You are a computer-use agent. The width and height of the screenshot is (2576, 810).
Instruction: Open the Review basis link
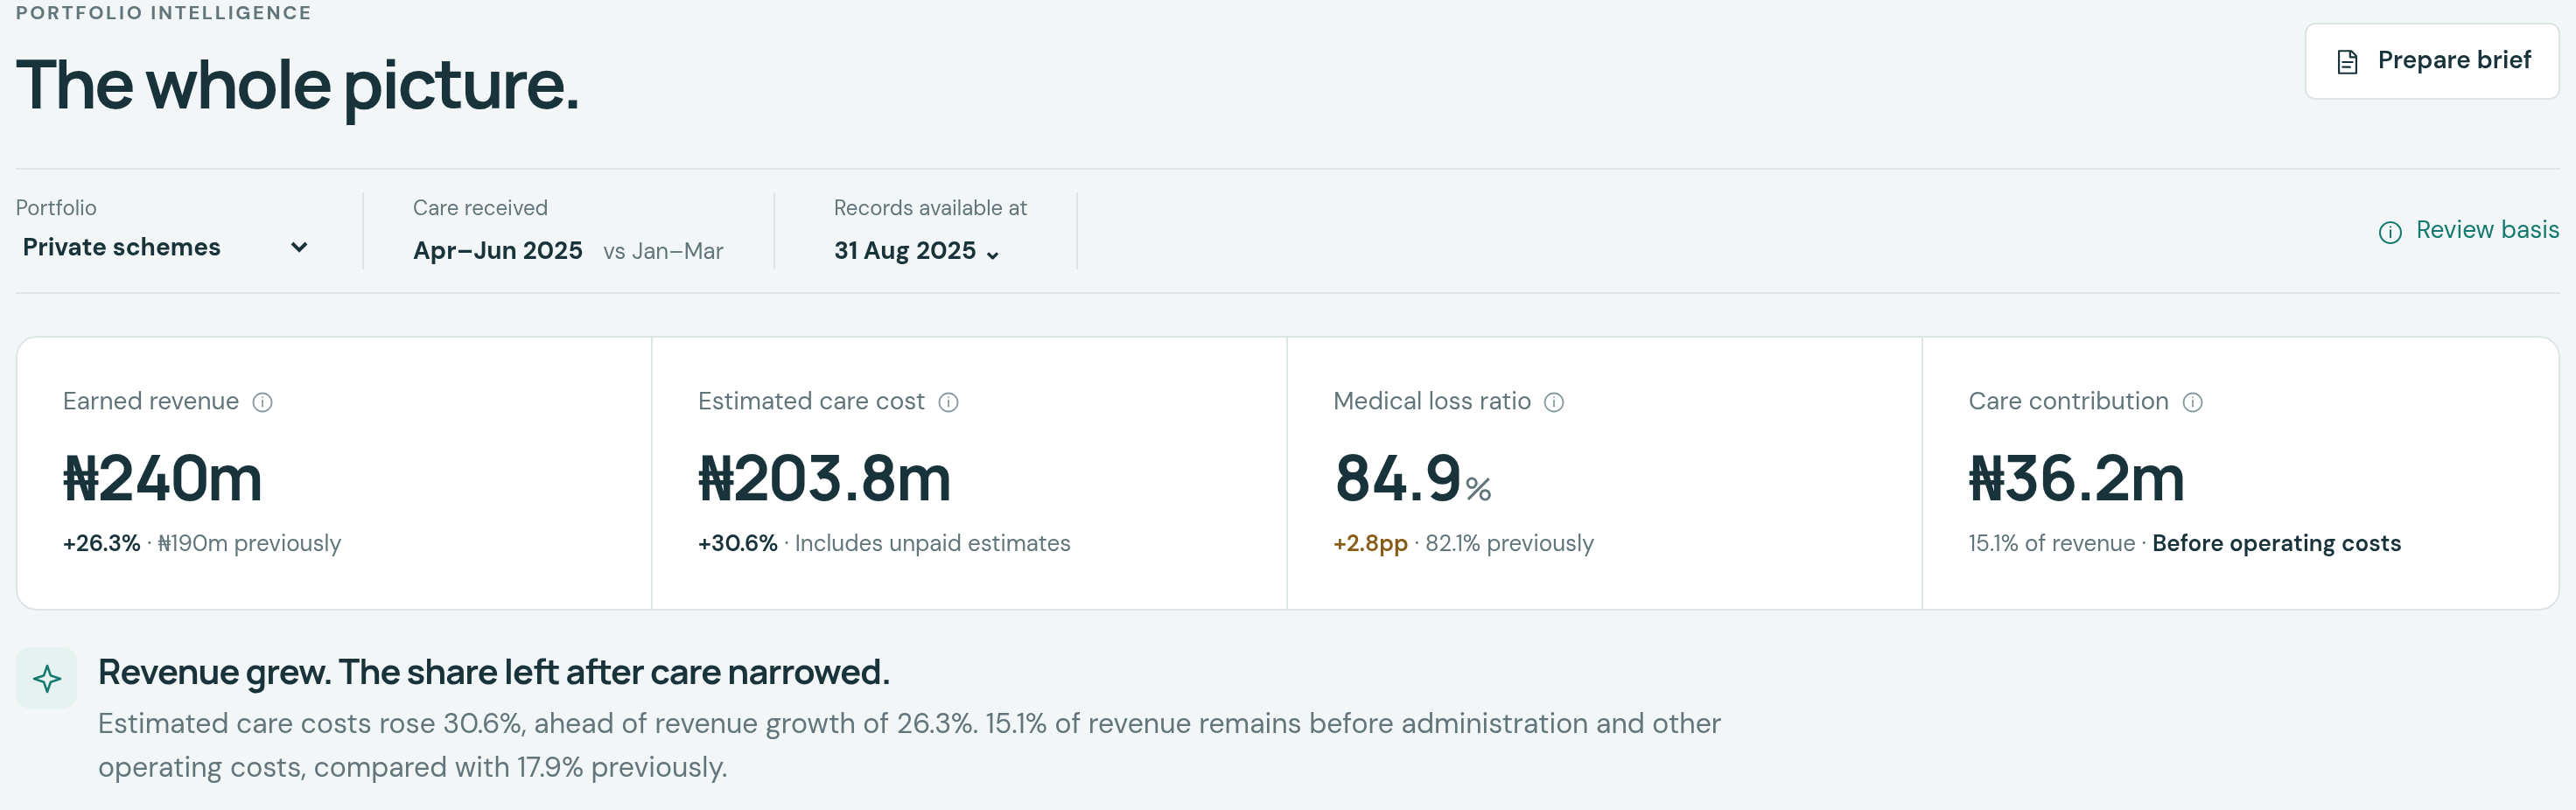(2468, 230)
